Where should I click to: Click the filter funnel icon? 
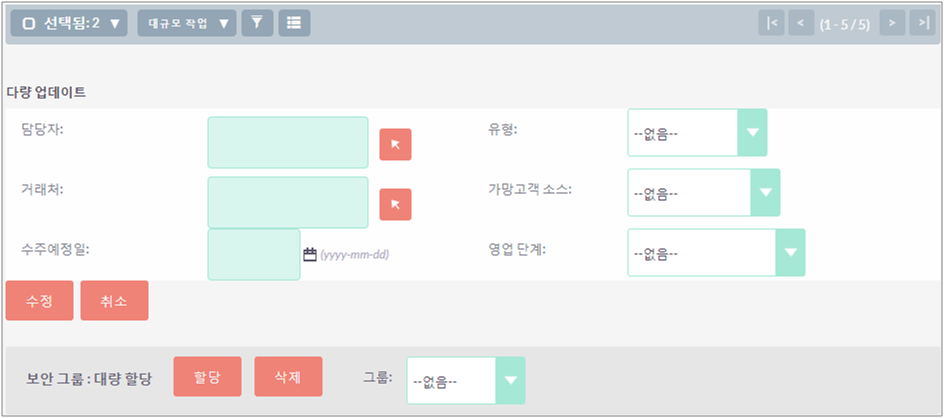click(257, 23)
